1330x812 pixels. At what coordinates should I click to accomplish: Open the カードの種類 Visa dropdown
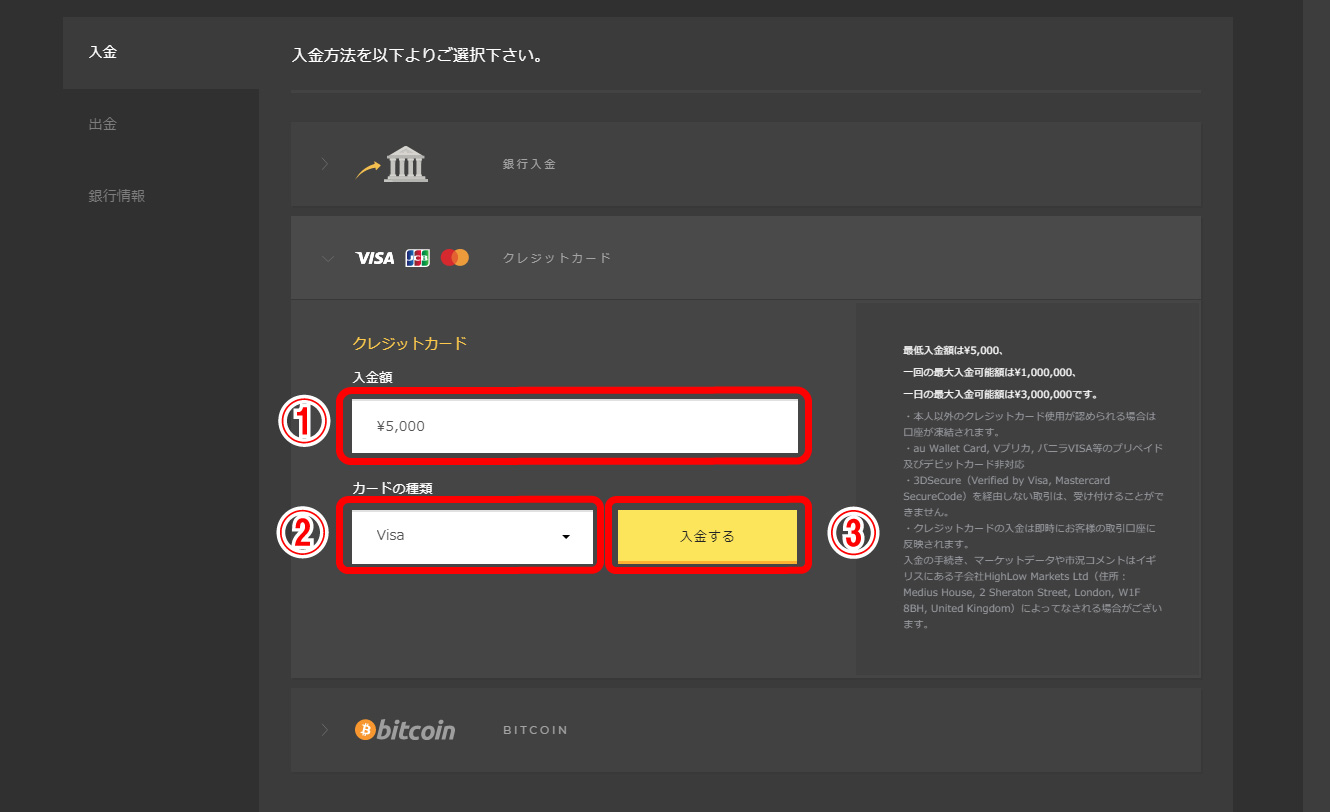coord(472,536)
